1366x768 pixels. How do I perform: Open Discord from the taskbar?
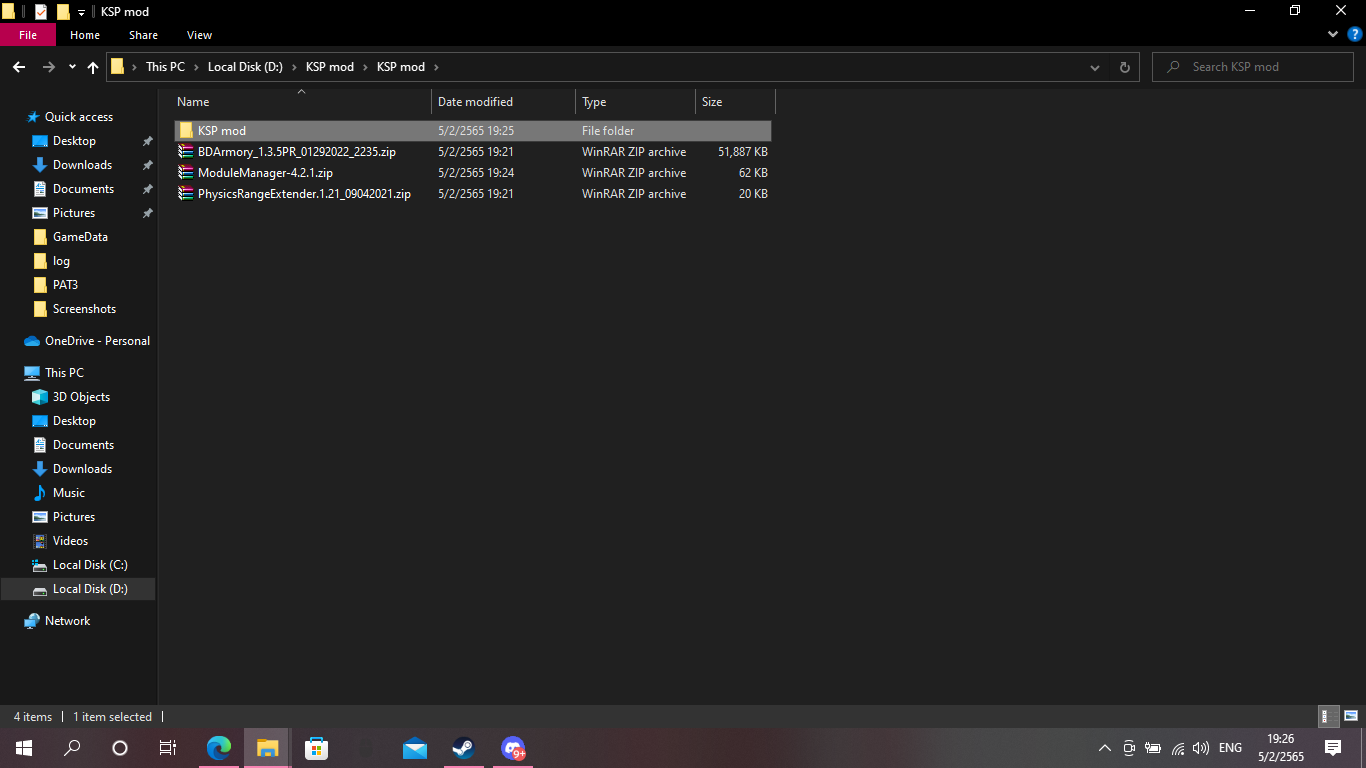513,748
